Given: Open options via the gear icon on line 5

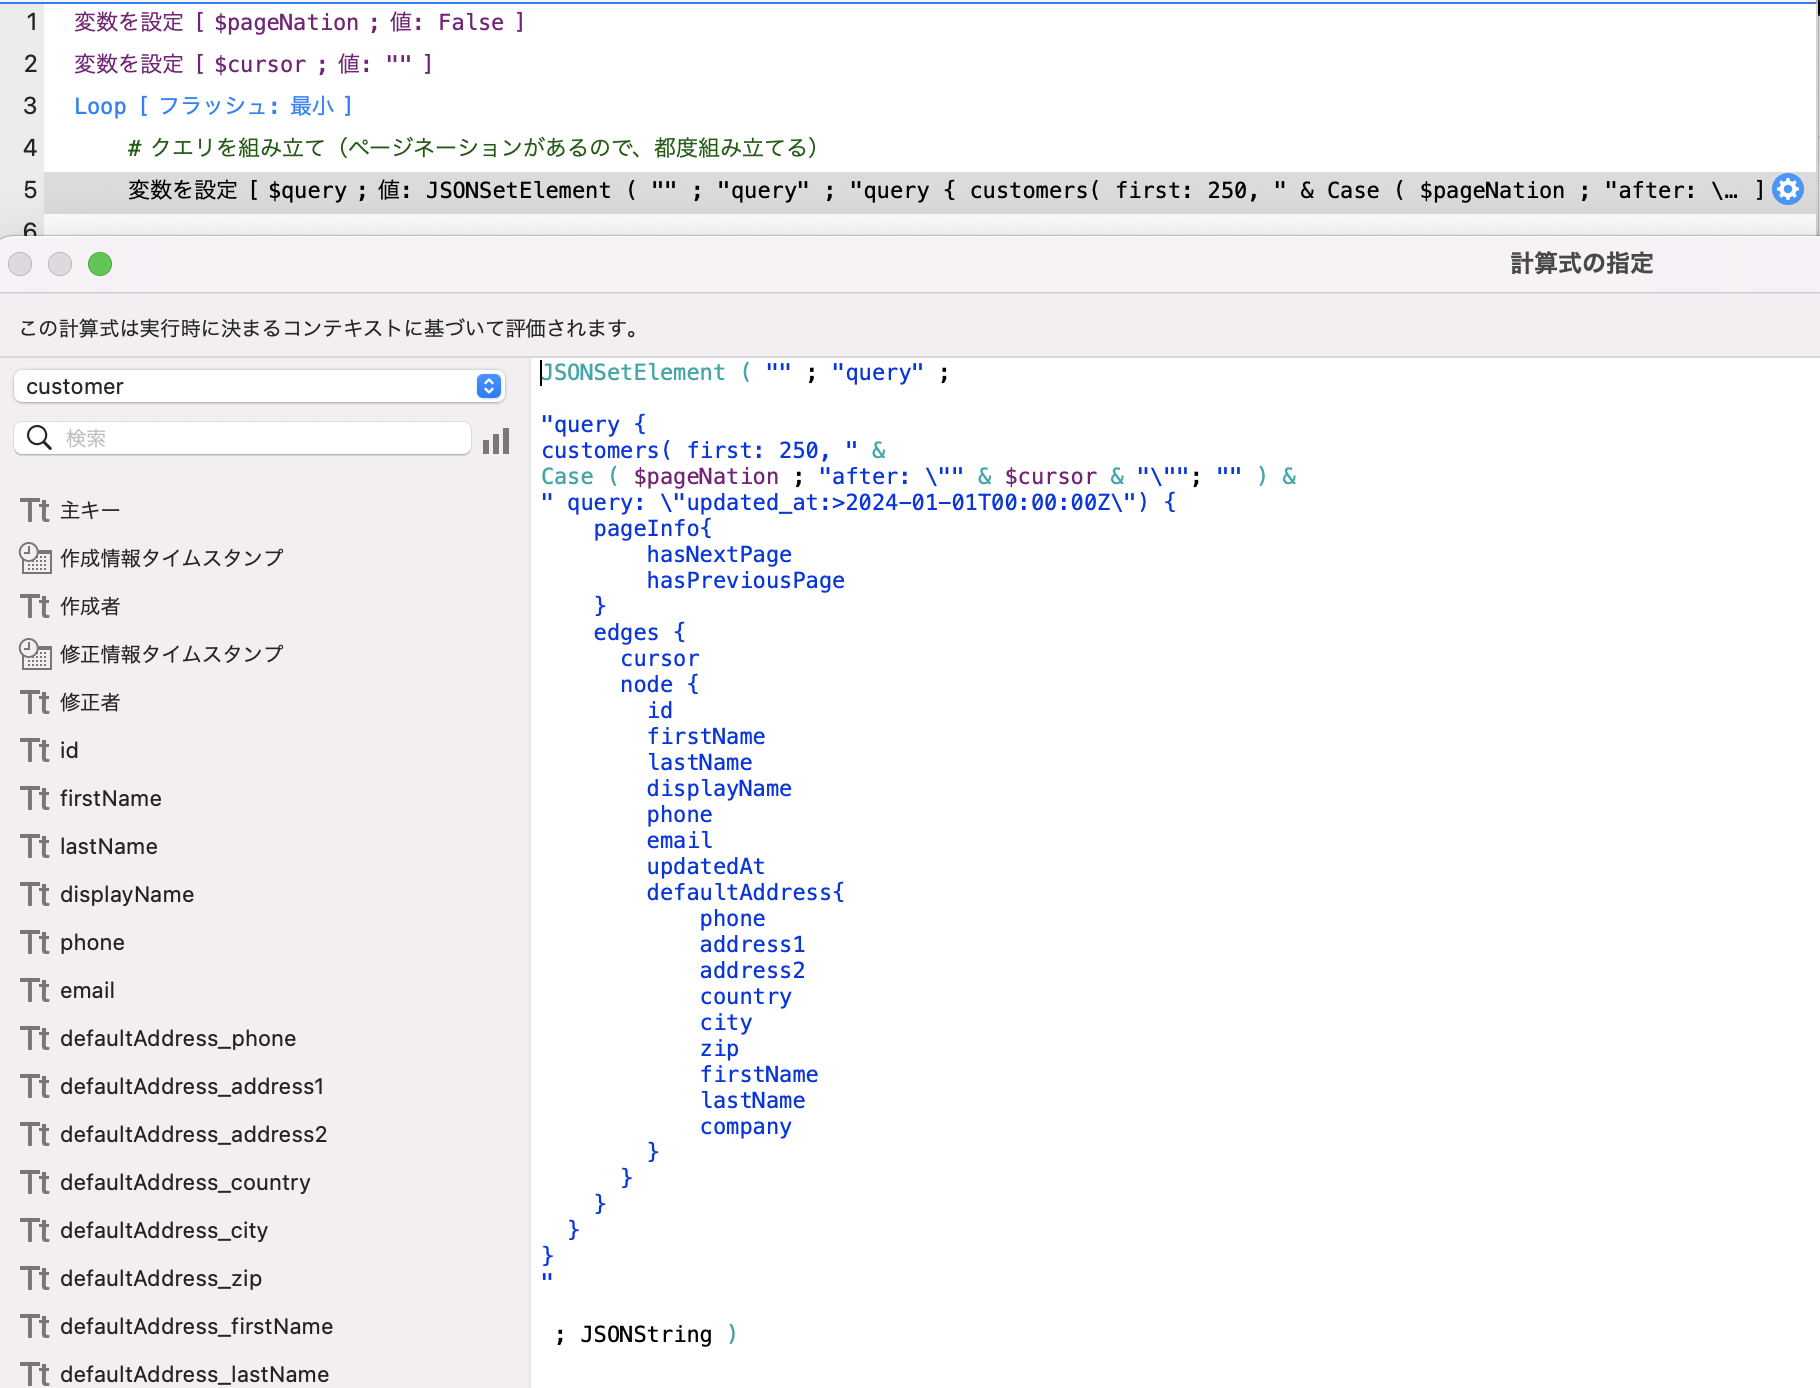Looking at the screenshot, I should 1787,189.
